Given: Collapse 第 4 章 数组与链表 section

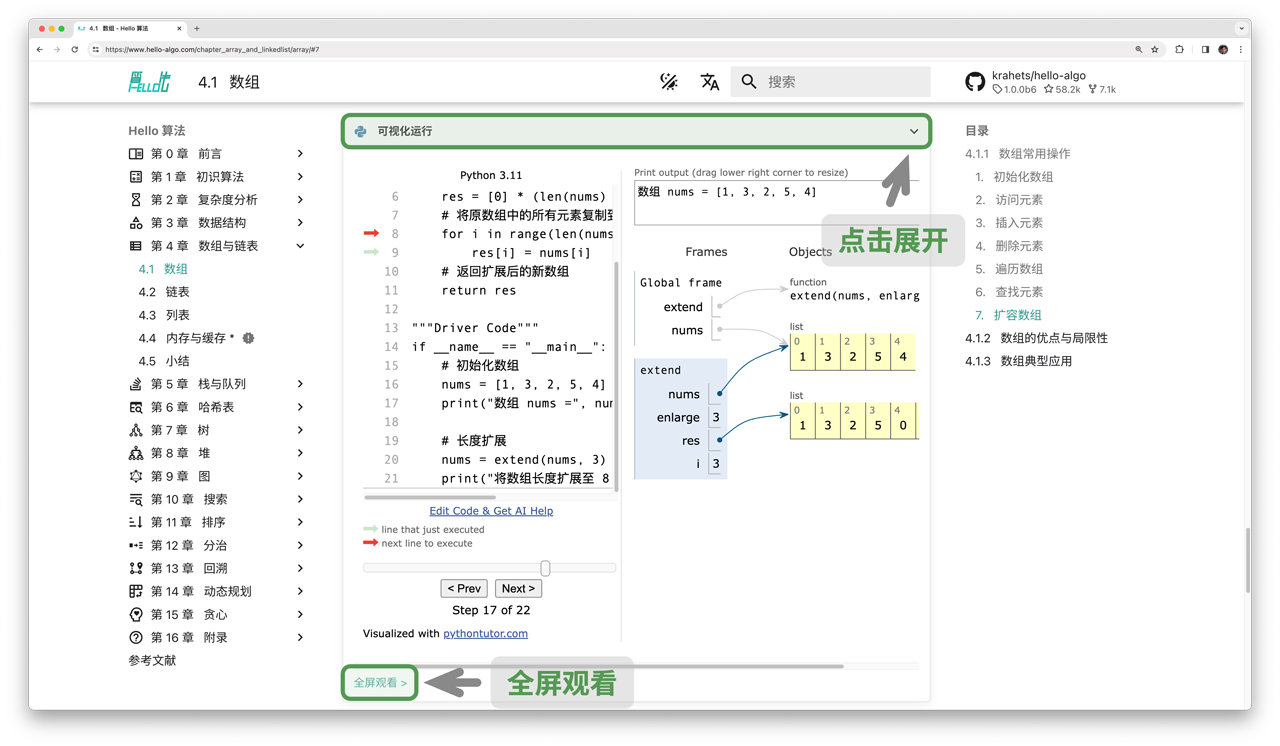Looking at the screenshot, I should pyautogui.click(x=300, y=246).
